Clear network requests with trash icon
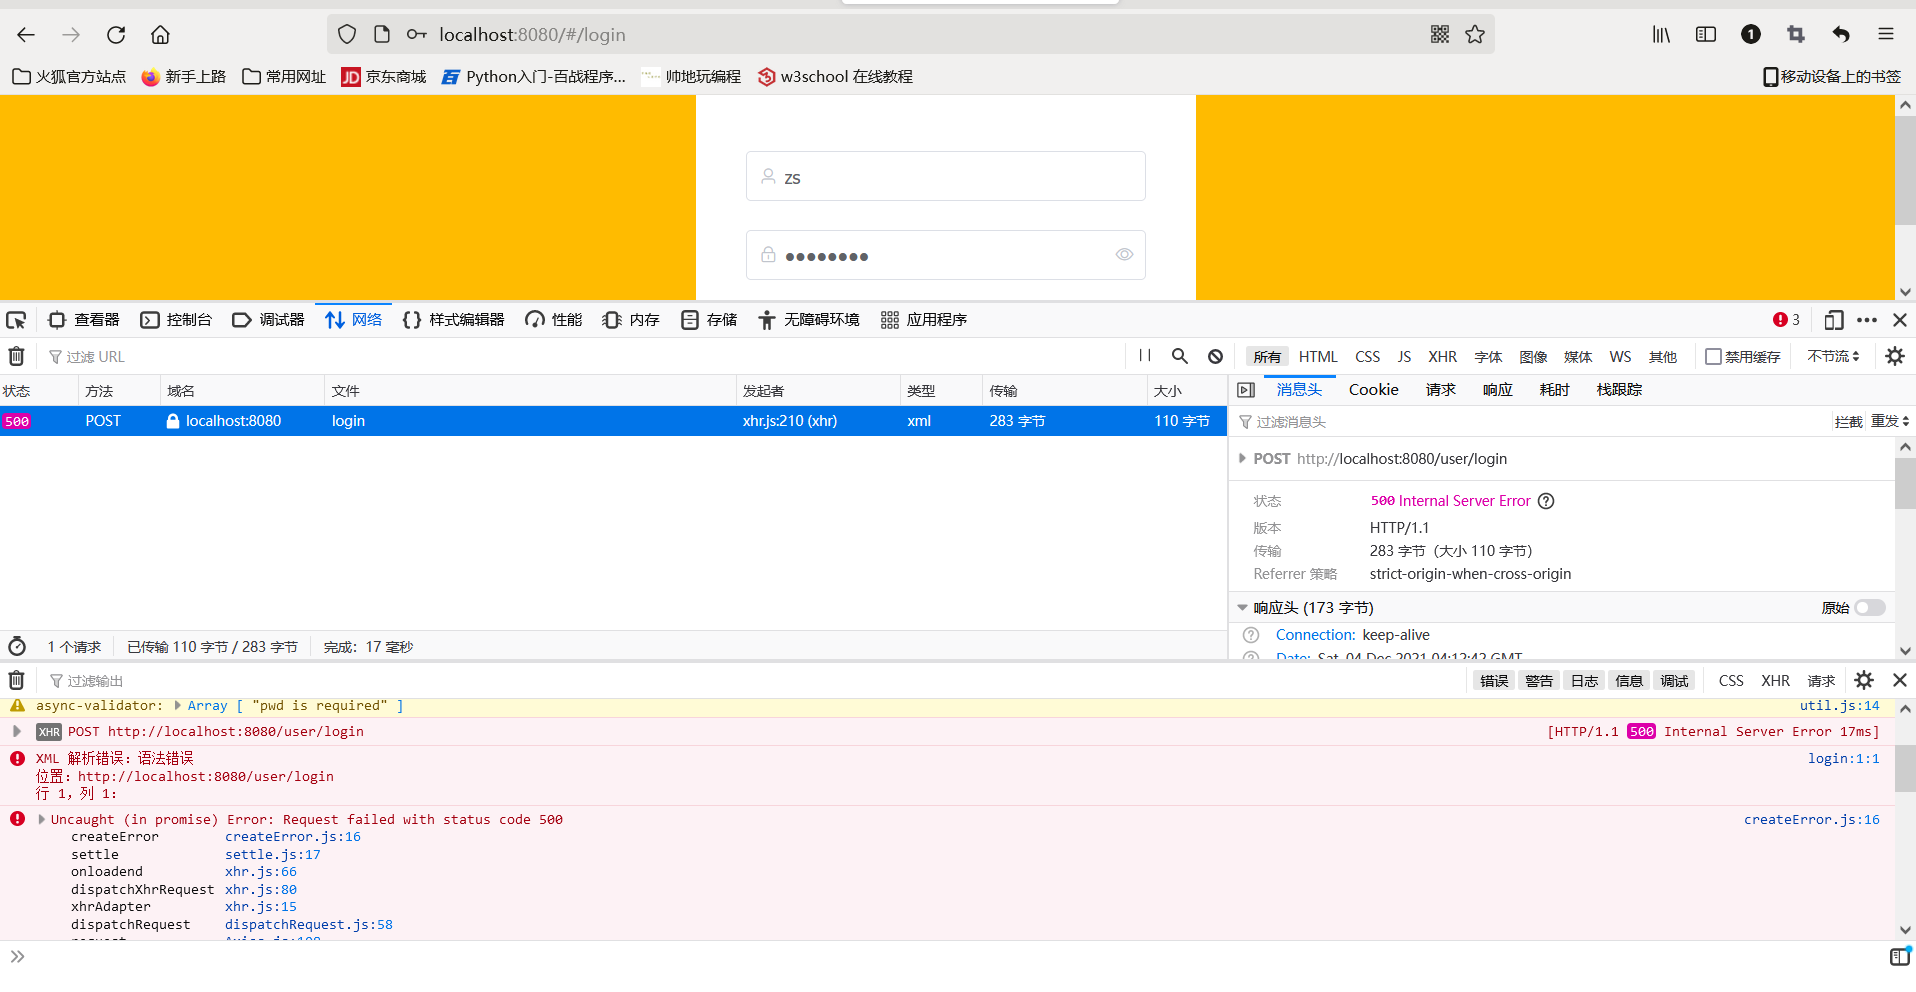Viewport: 1916px width, 992px height. coord(16,356)
